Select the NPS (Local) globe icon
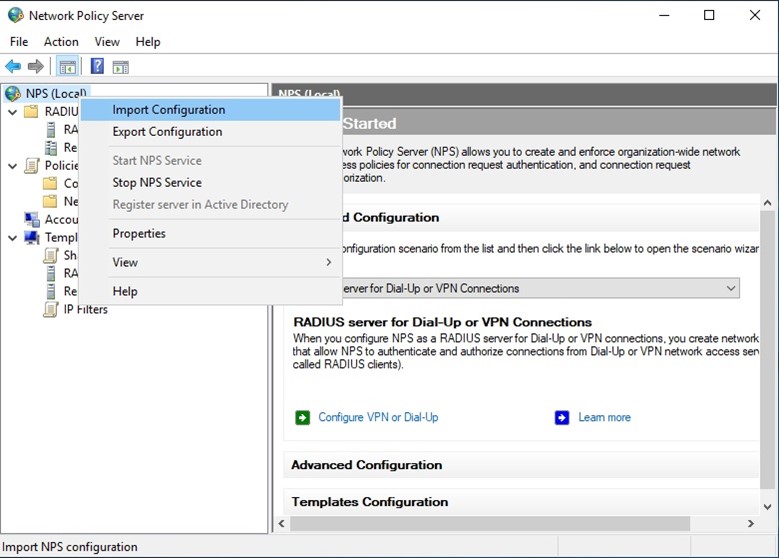Screen dimensions: 779x558 13,93
